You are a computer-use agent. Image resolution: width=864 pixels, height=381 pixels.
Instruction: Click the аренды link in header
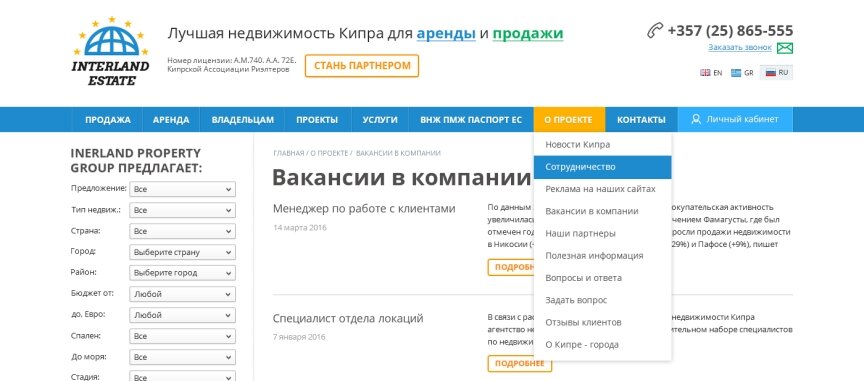446,34
